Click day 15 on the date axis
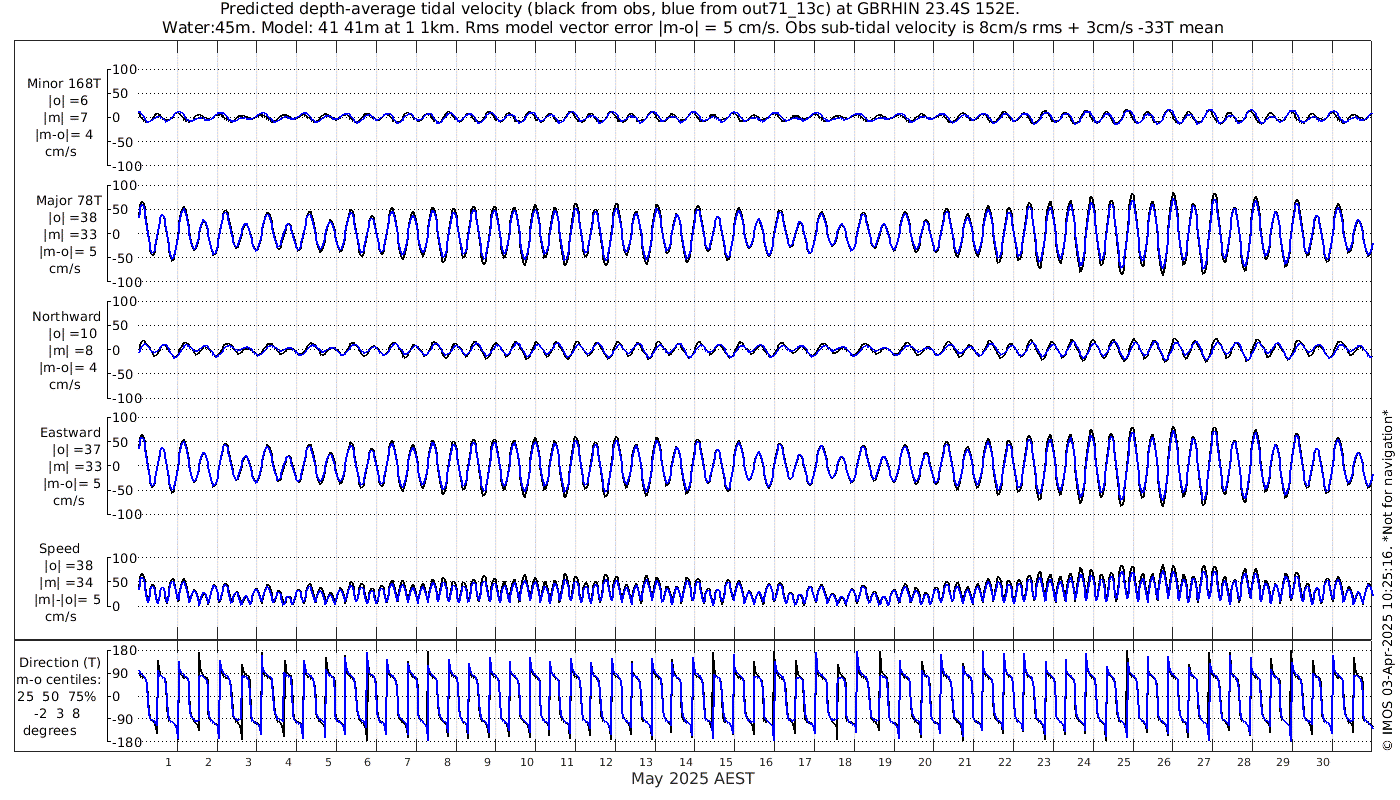This screenshot has height=800, width=1400. coord(726,762)
